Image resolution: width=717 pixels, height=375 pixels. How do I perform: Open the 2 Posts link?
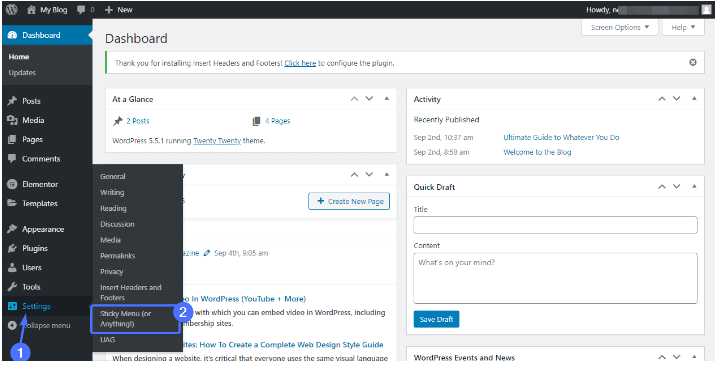coord(138,121)
